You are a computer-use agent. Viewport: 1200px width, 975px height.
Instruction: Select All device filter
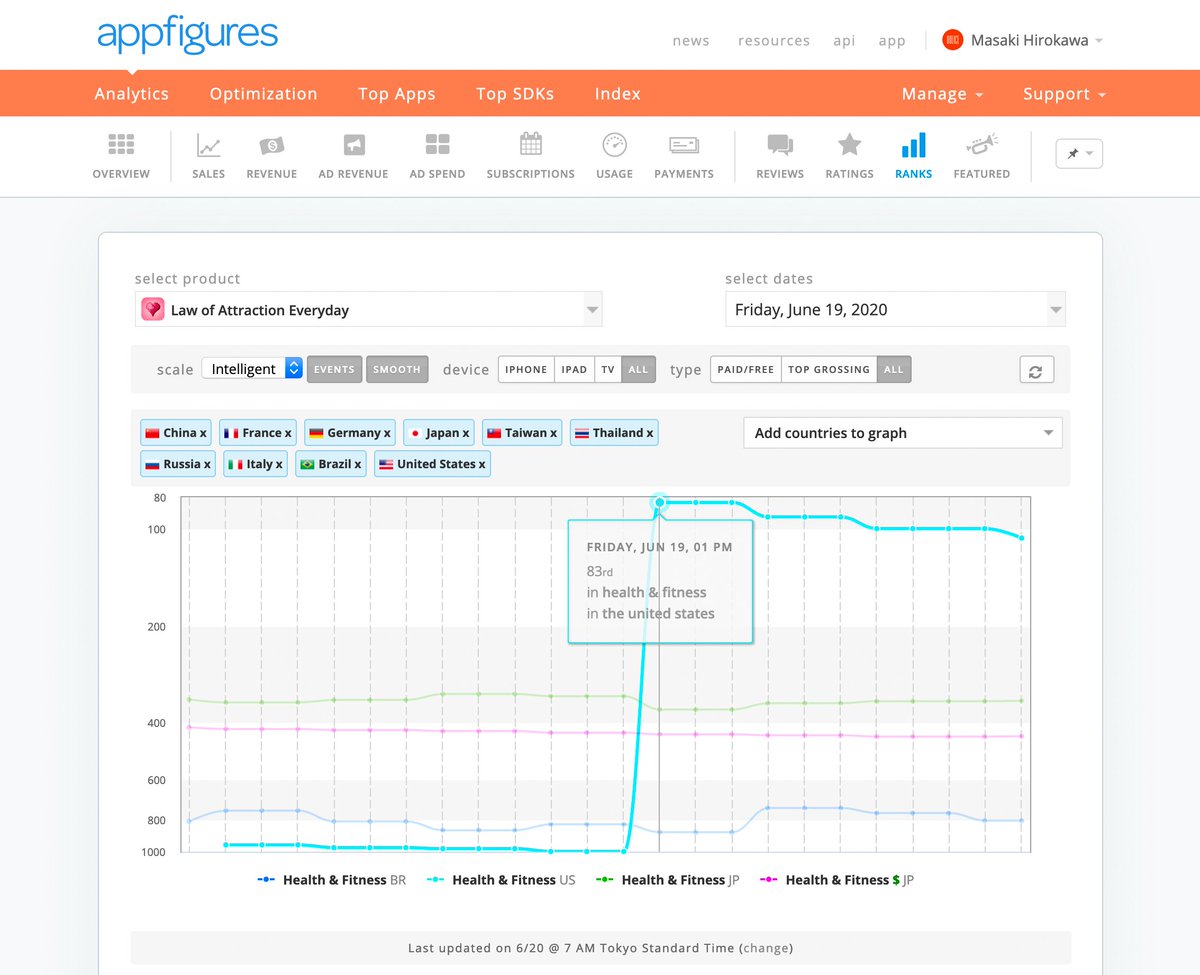tap(638, 369)
